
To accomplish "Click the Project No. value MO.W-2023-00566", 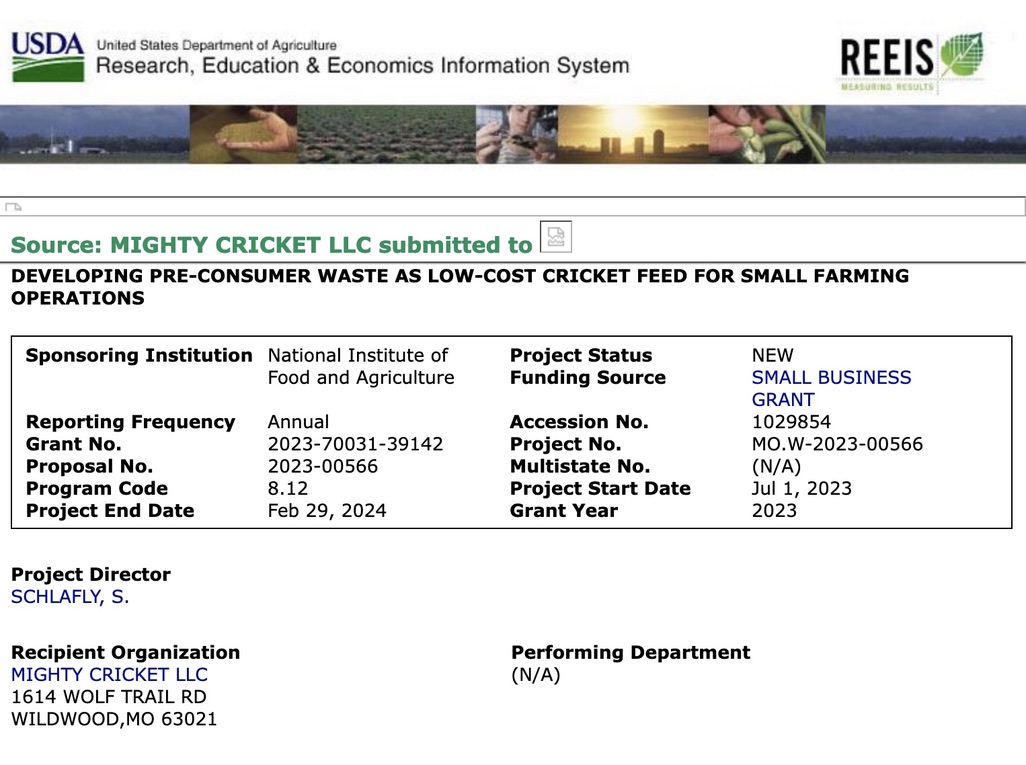I will pyautogui.click(x=837, y=444).
